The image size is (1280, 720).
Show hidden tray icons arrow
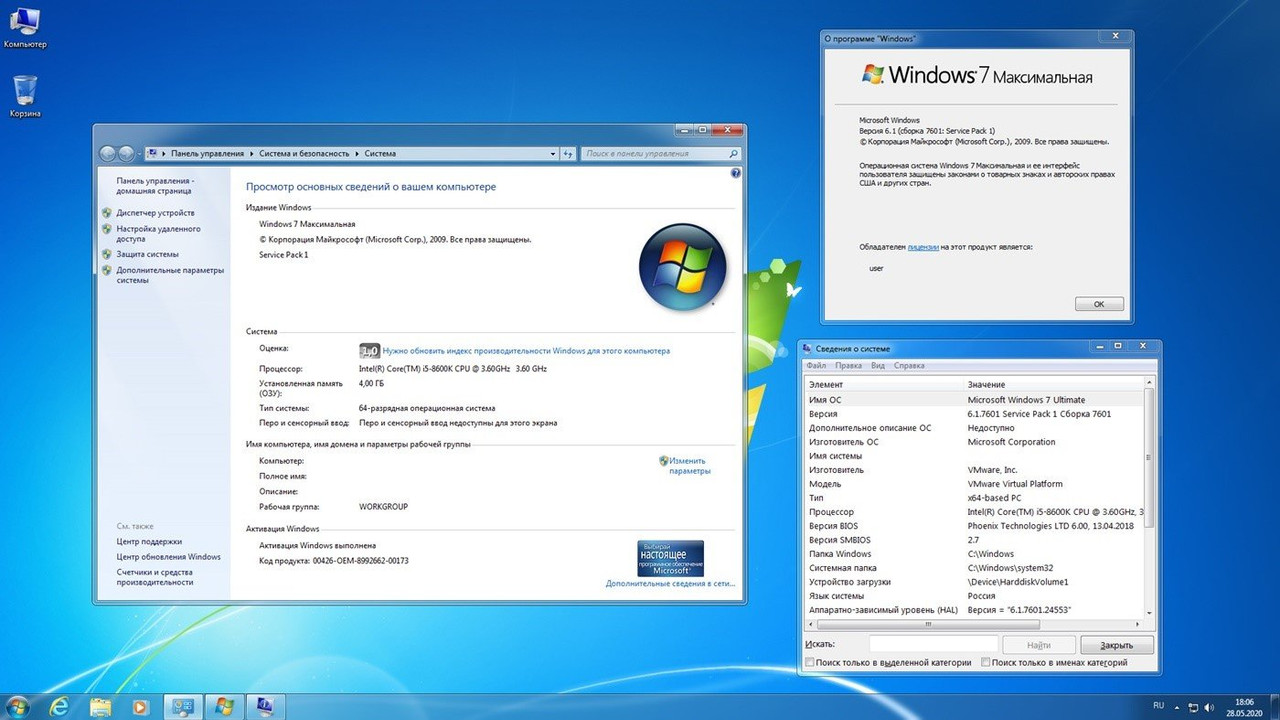(x=1179, y=706)
